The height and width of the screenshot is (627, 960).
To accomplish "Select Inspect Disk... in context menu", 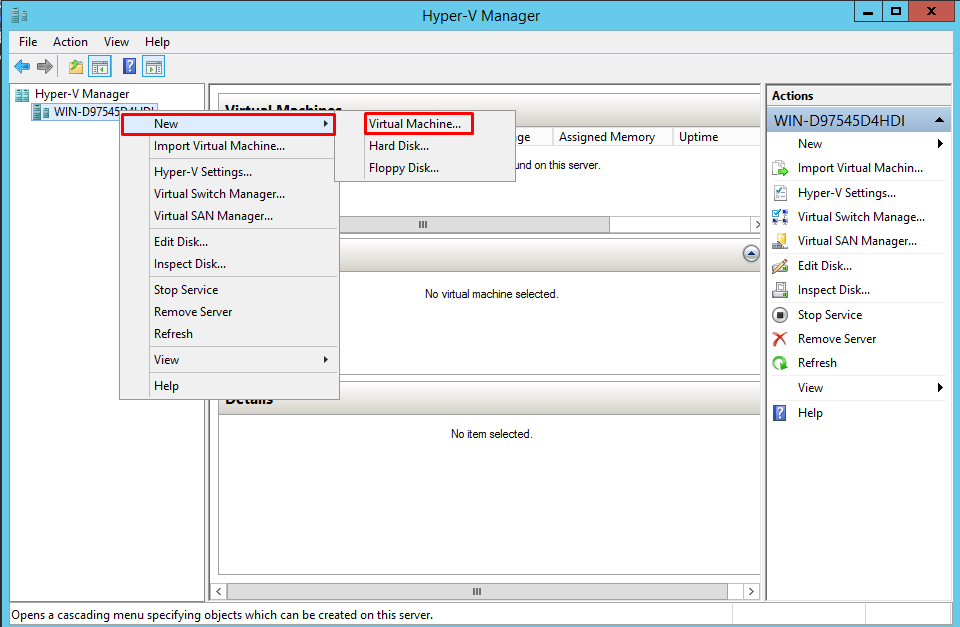I will 230,264.
